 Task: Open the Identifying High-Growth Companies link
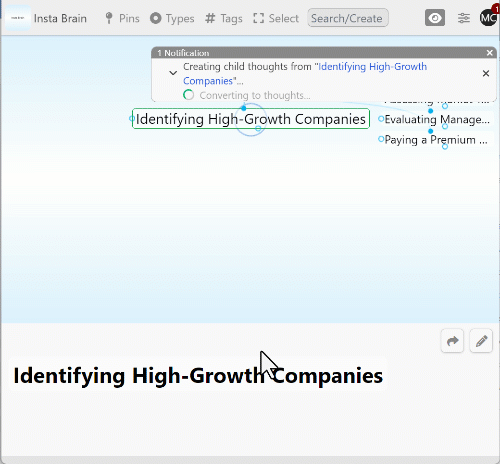pyautogui.click(x=305, y=74)
